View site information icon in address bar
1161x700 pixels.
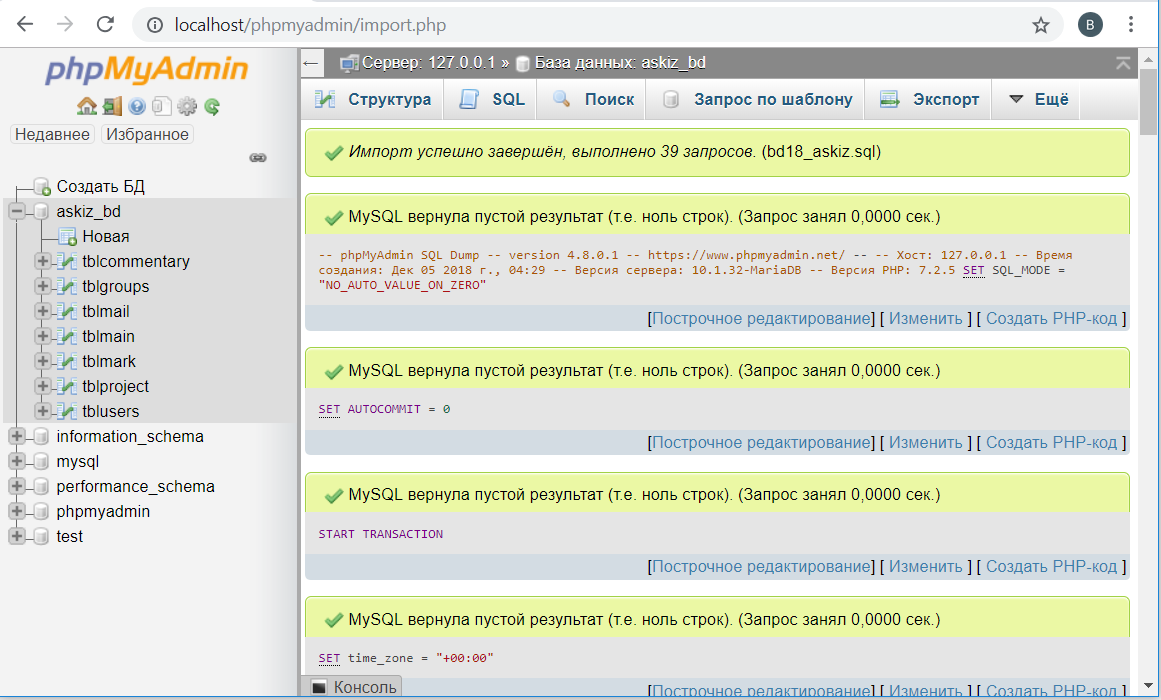155,25
